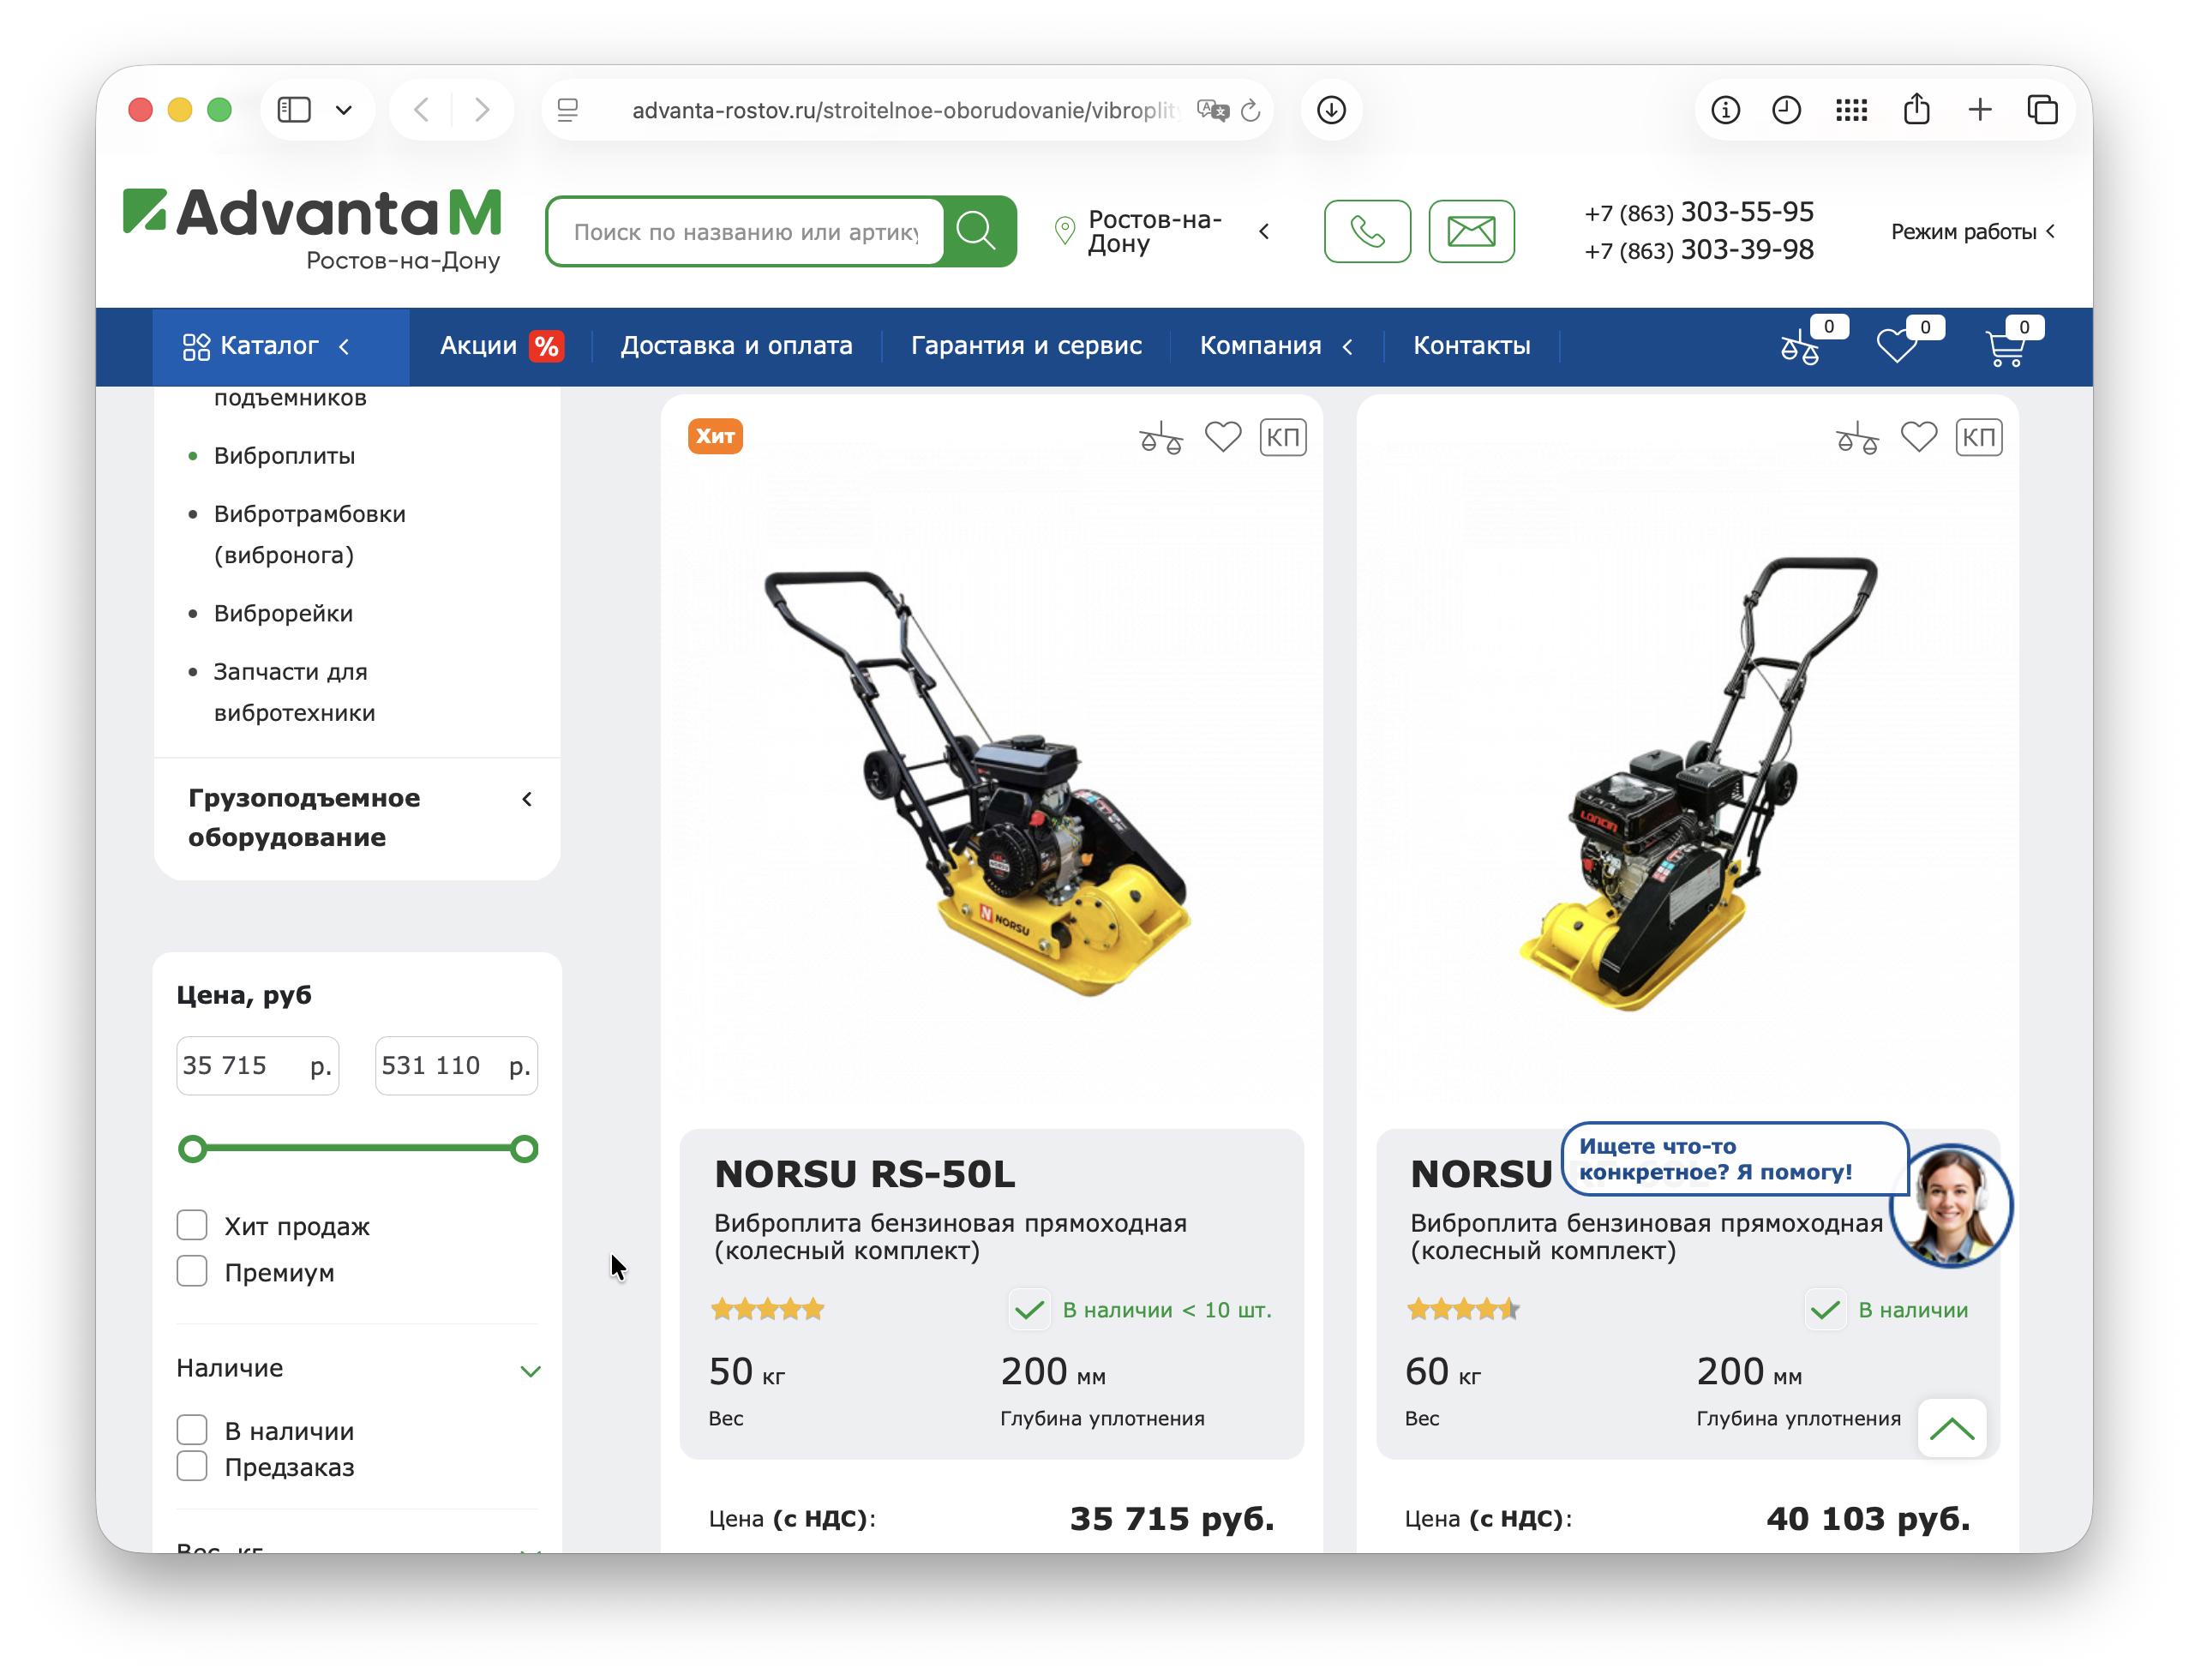Check the Предзаказ filter

pos(192,1466)
